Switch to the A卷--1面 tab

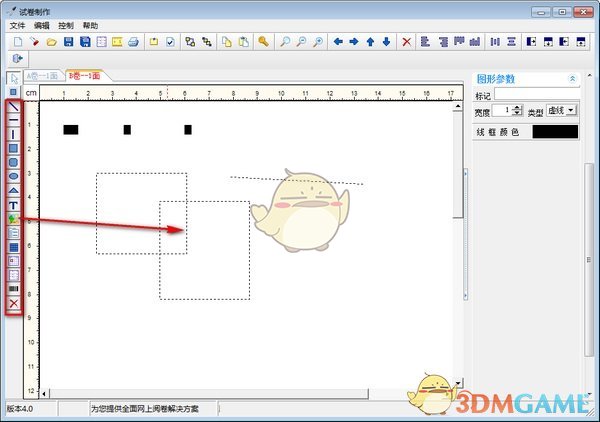click(42, 76)
